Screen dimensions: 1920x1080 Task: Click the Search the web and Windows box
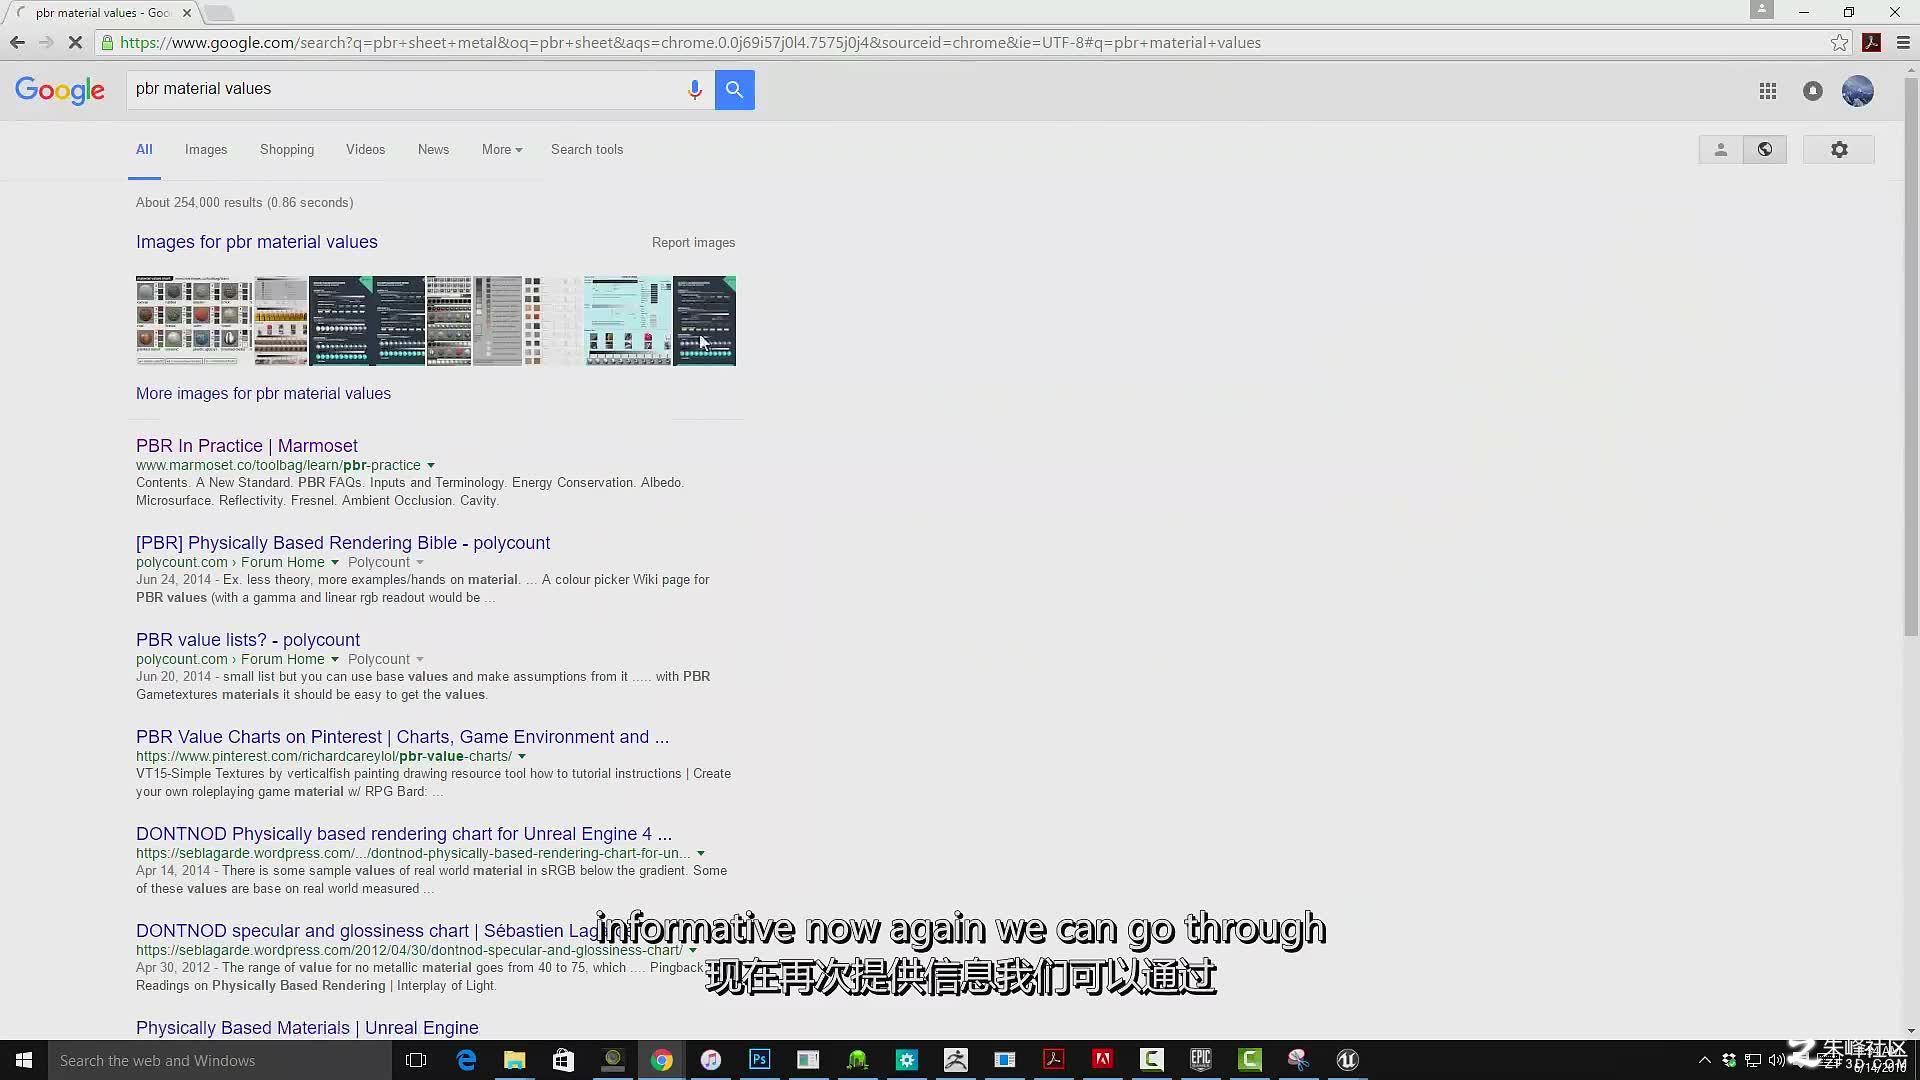(220, 1060)
